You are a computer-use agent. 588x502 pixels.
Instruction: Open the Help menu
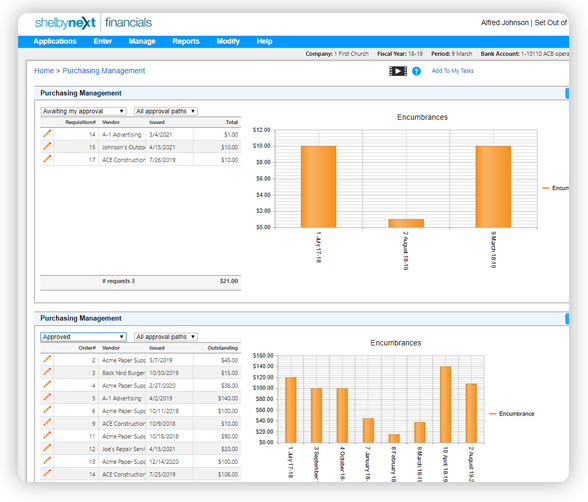[264, 41]
